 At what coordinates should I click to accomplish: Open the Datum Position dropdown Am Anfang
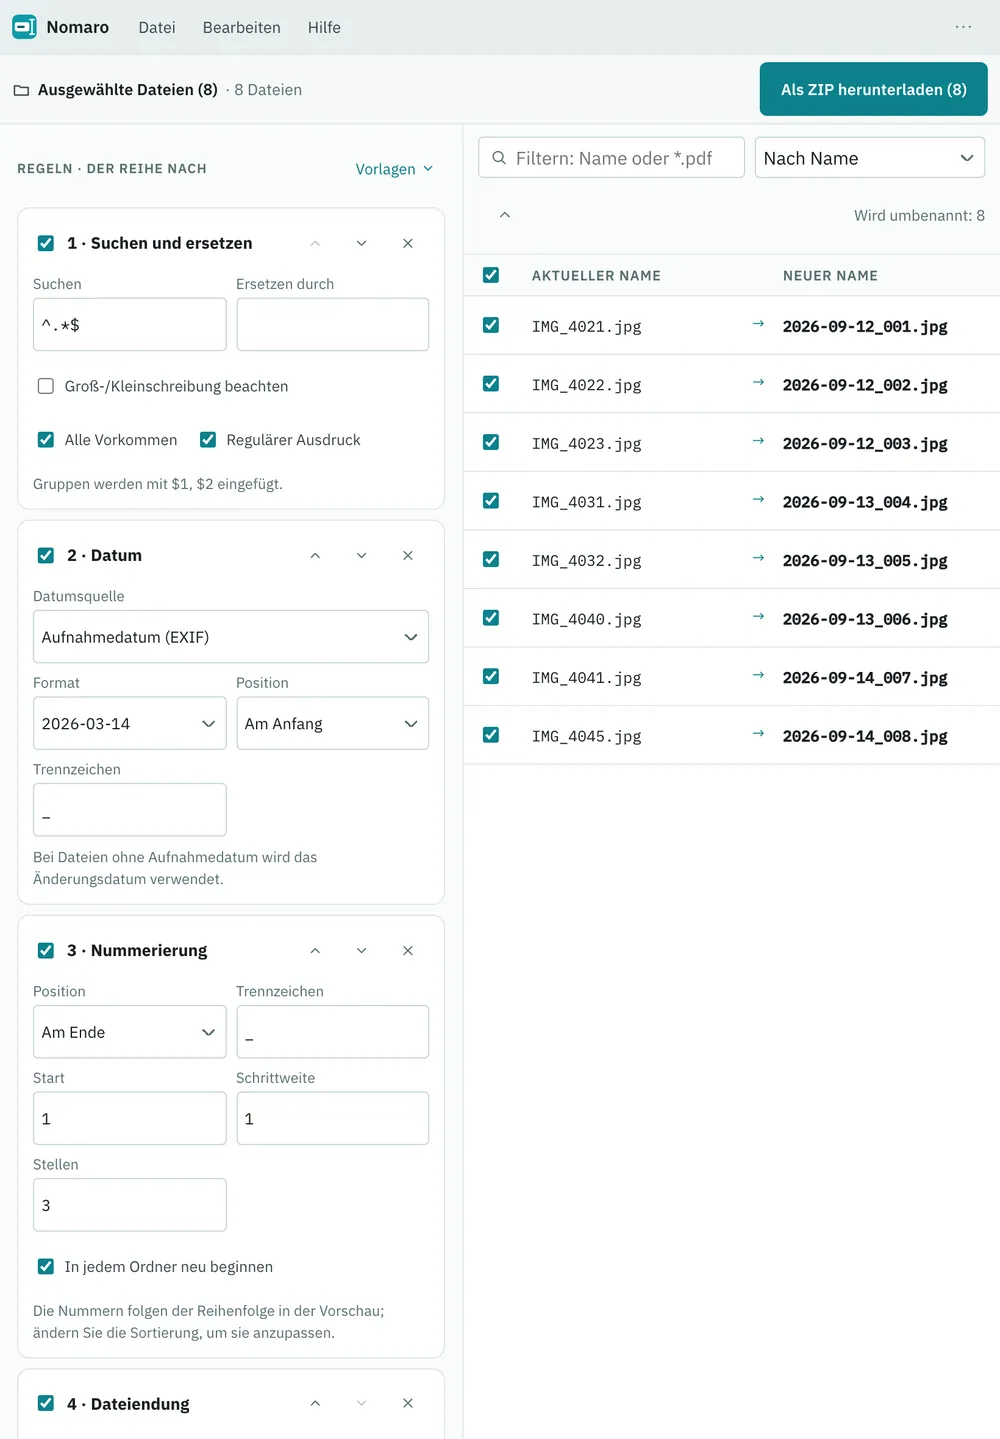(333, 723)
